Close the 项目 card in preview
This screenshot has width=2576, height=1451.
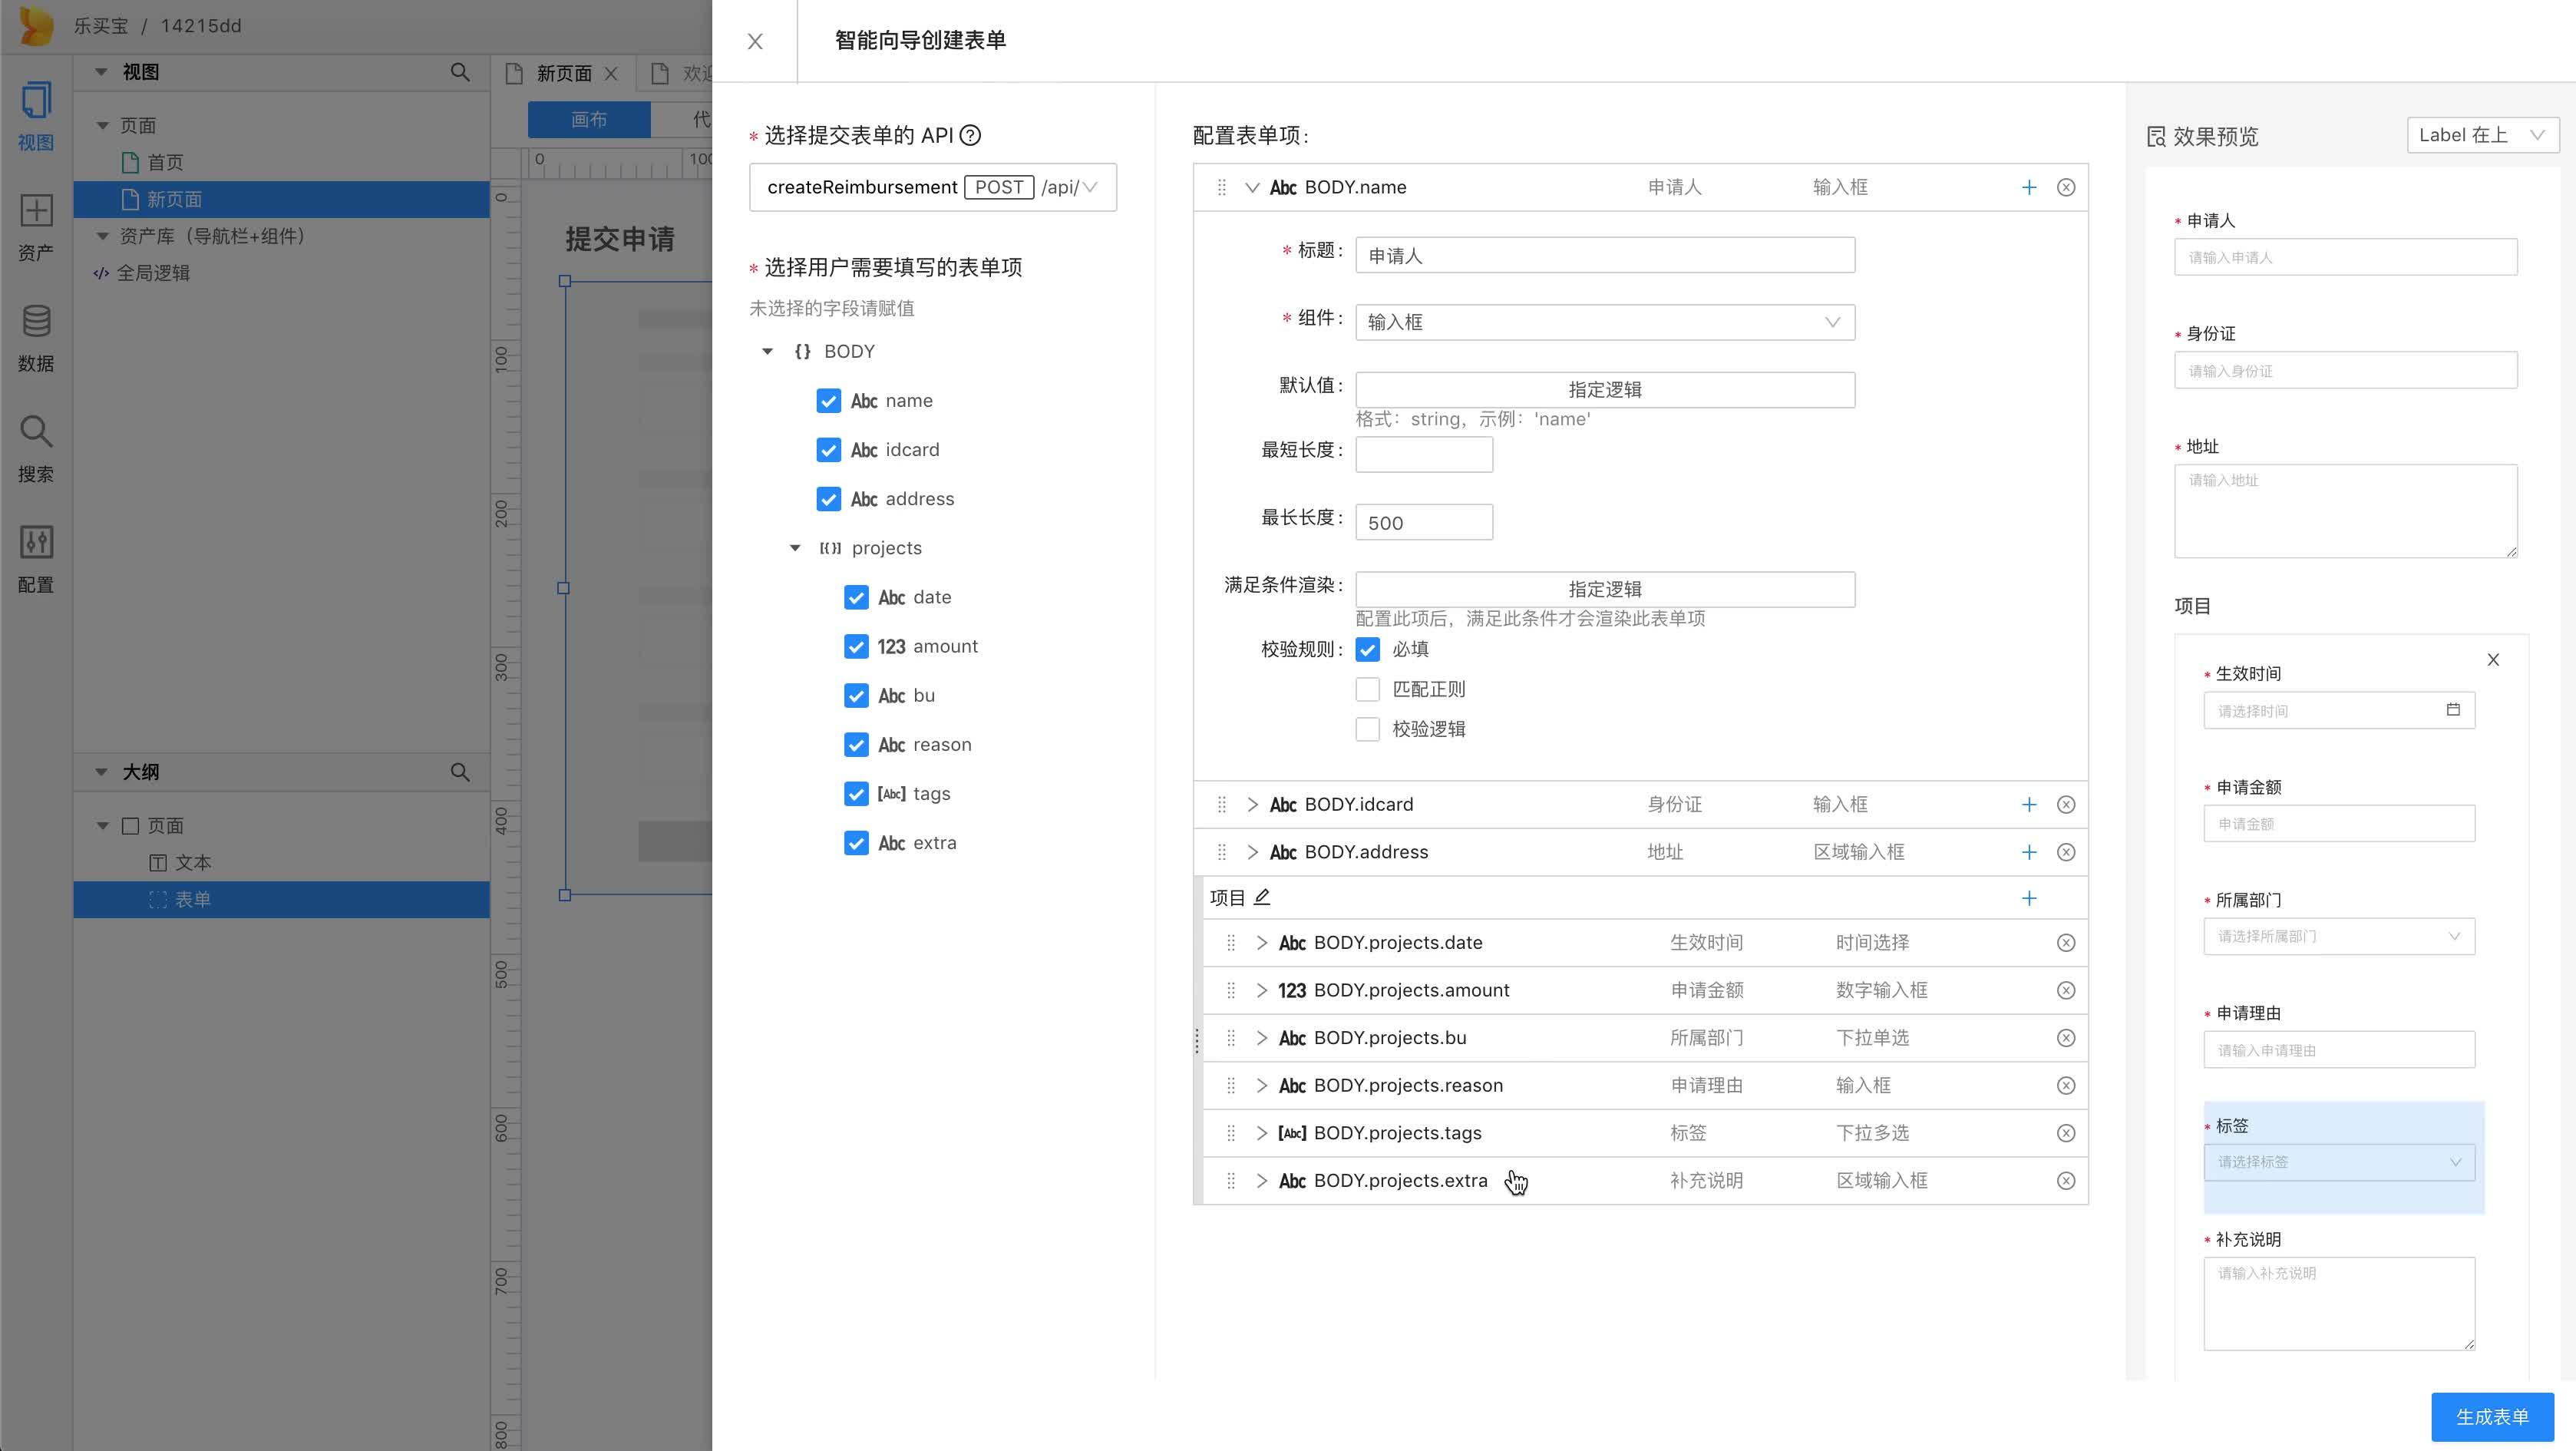tap(2493, 660)
